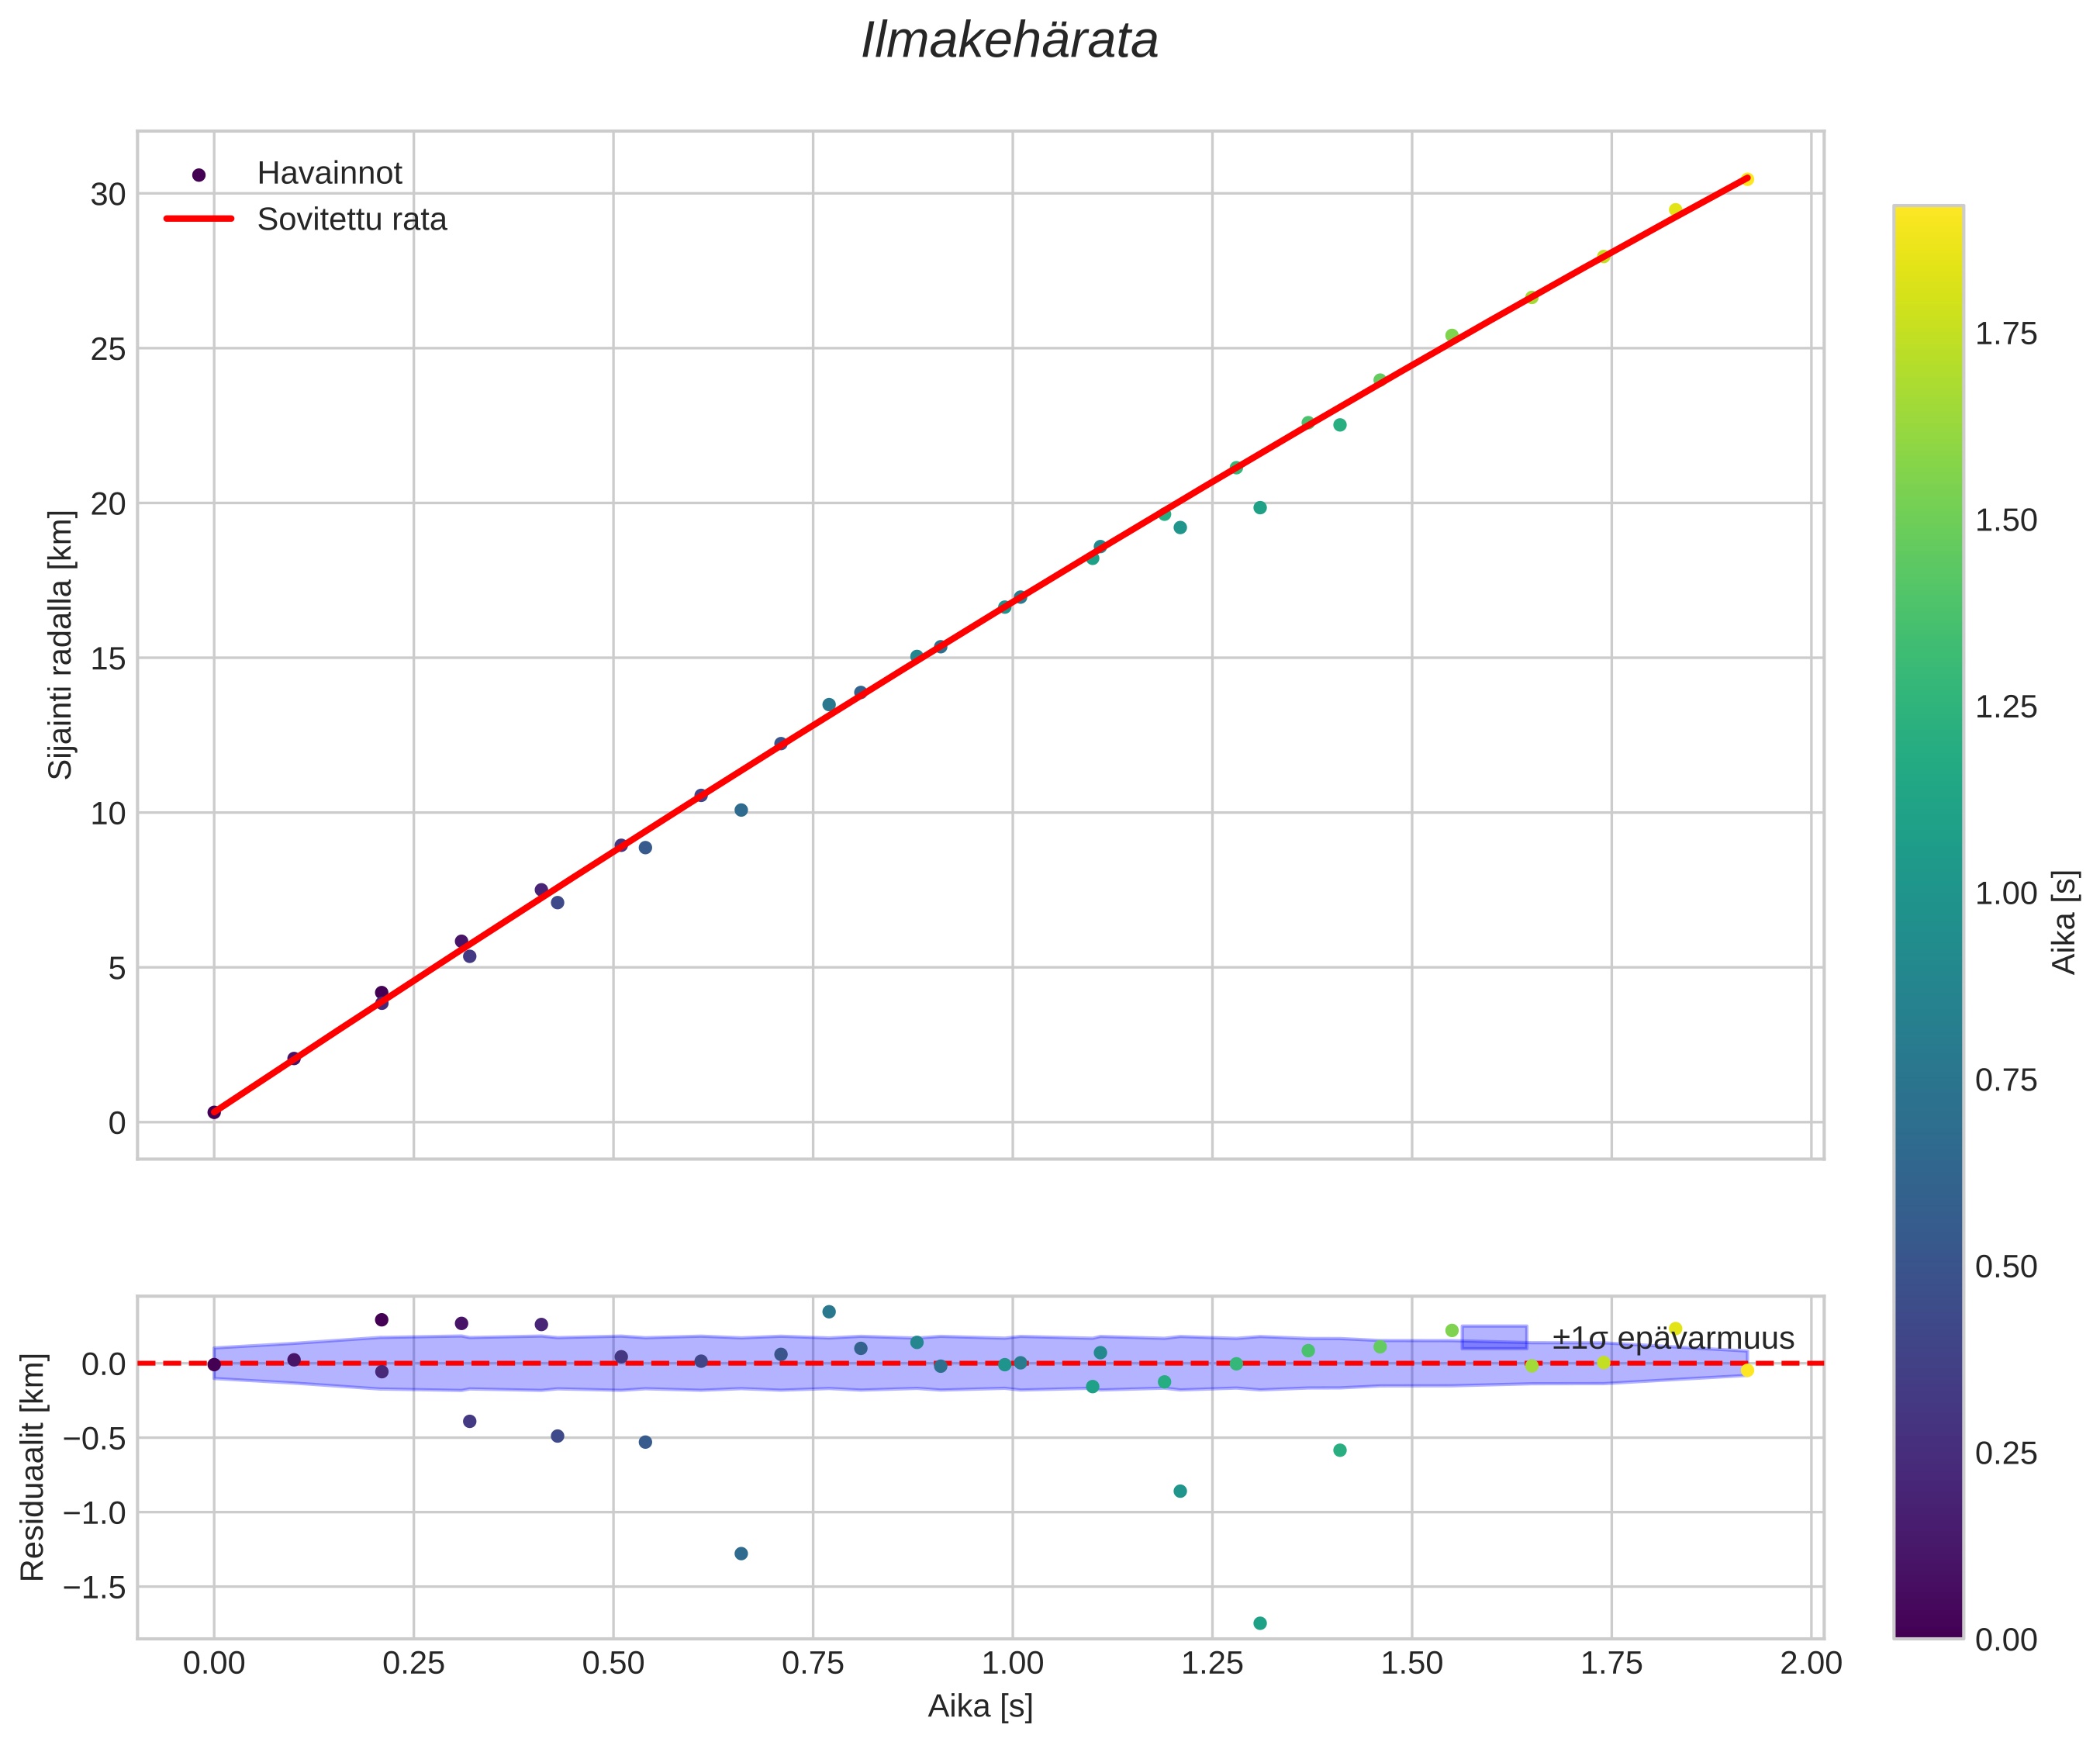Screen dimensions: 2100x1742
Task: Click the residual outlier point near -1.3
Action: coord(741,1553)
